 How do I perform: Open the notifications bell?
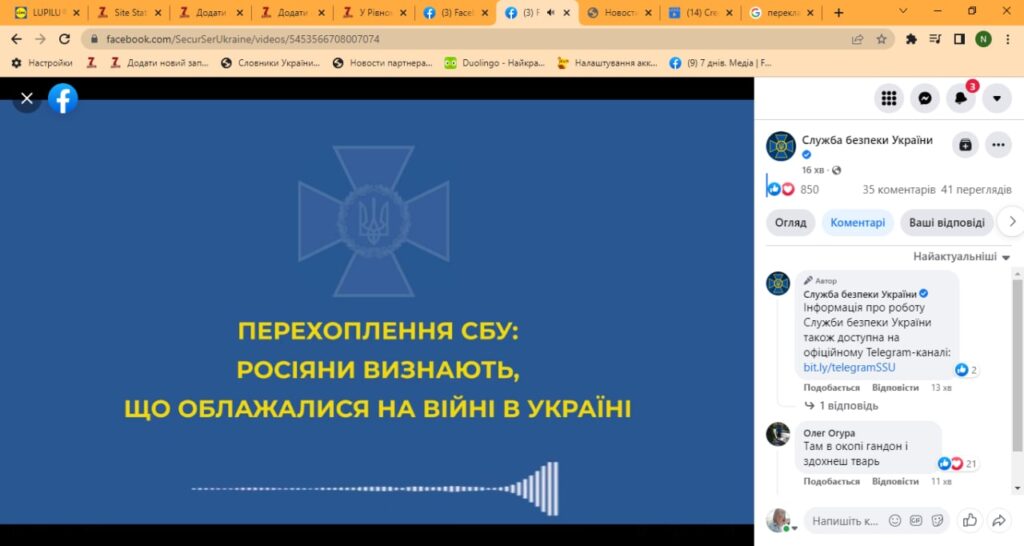point(961,98)
